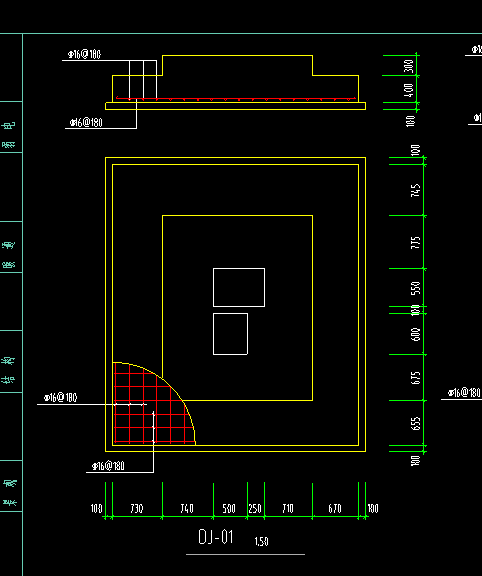Screen dimensions: 482x576
Task: Click the 100 dimension directly below the 400 dimension
Action: point(410,121)
